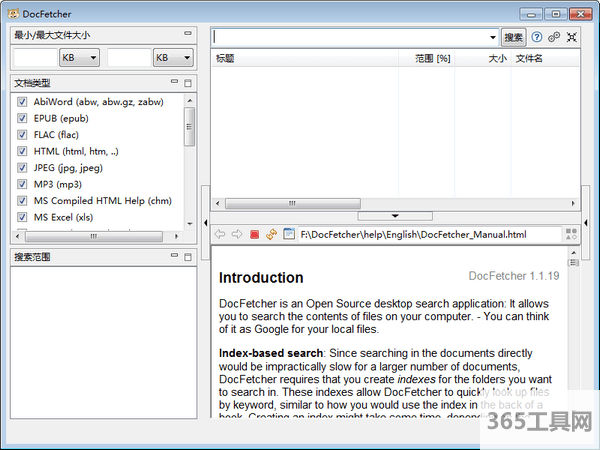600x450 pixels.
Task: Go back with the left arrow in preview
Action: coord(220,234)
